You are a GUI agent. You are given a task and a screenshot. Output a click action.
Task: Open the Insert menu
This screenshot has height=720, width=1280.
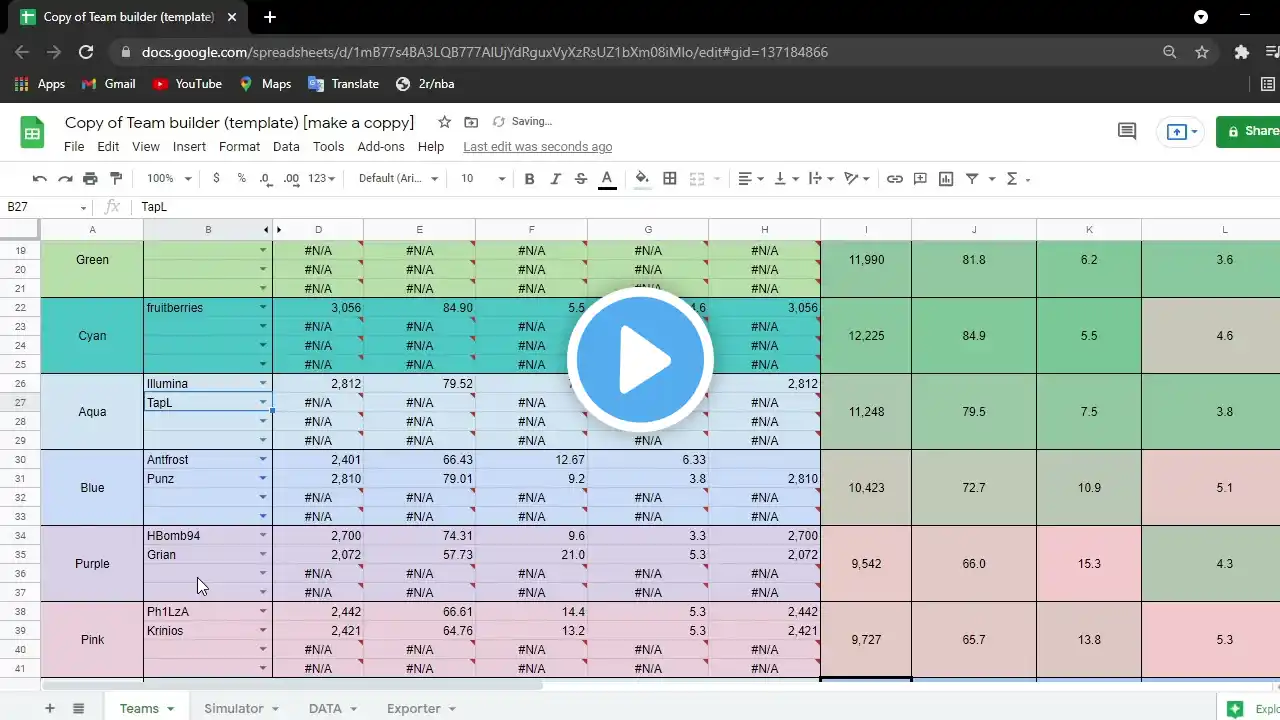pos(189,147)
